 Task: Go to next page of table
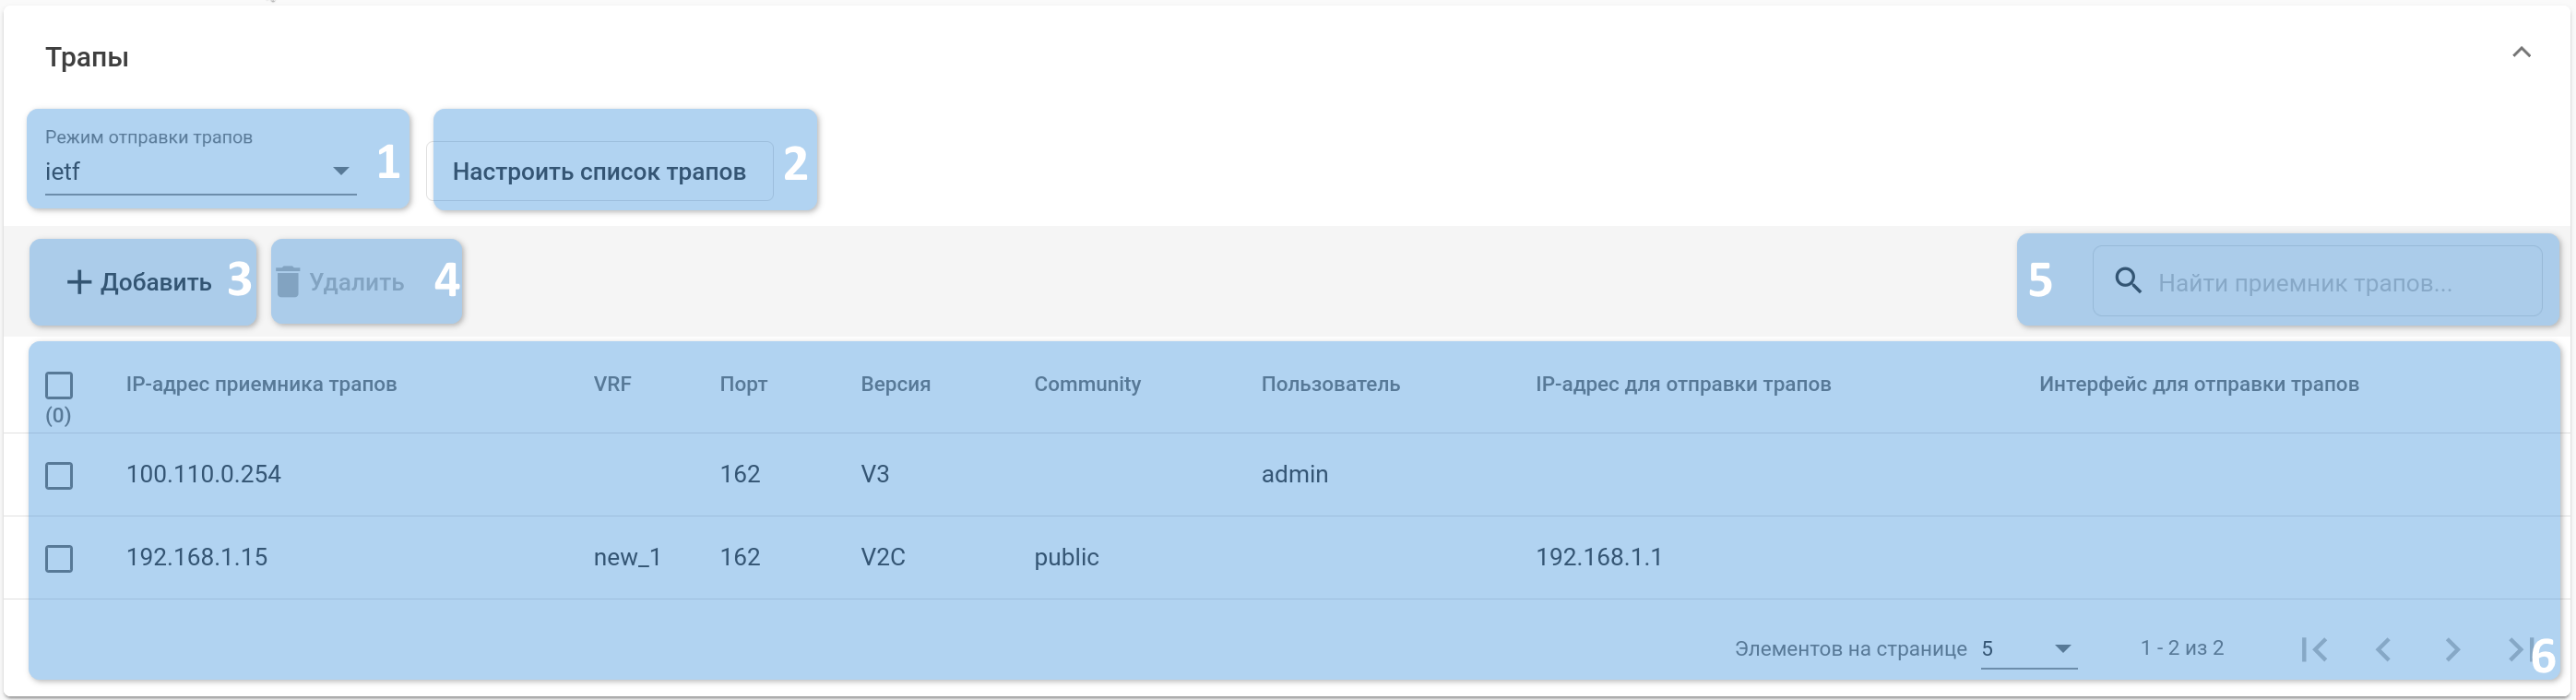[x=2452, y=650]
